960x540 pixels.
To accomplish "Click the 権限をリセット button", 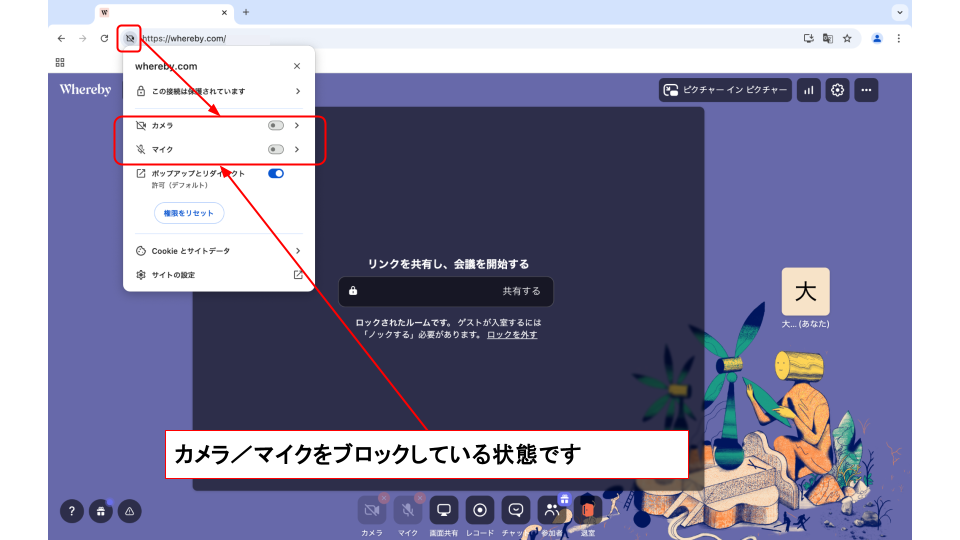I will point(189,213).
